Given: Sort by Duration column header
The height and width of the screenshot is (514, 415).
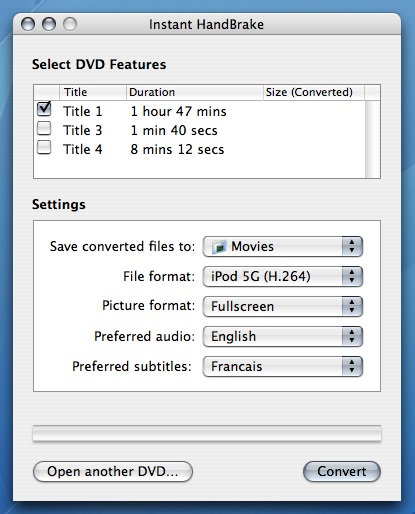Looking at the screenshot, I should [195, 92].
